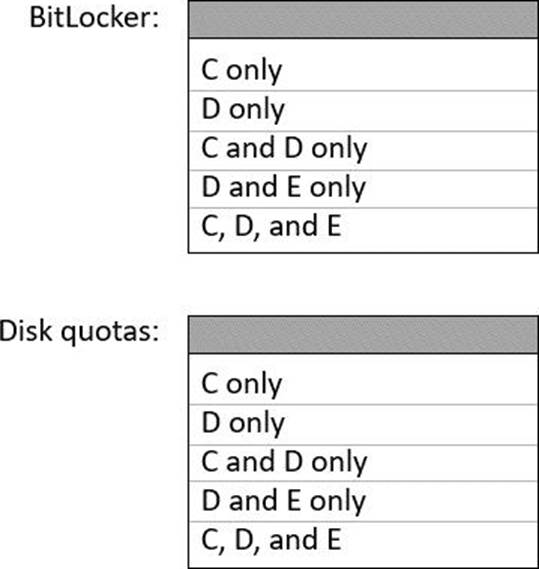The width and height of the screenshot is (539, 569).
Task: Click the 'BitLocker:' label text
Action: pyautogui.click(x=94, y=17)
